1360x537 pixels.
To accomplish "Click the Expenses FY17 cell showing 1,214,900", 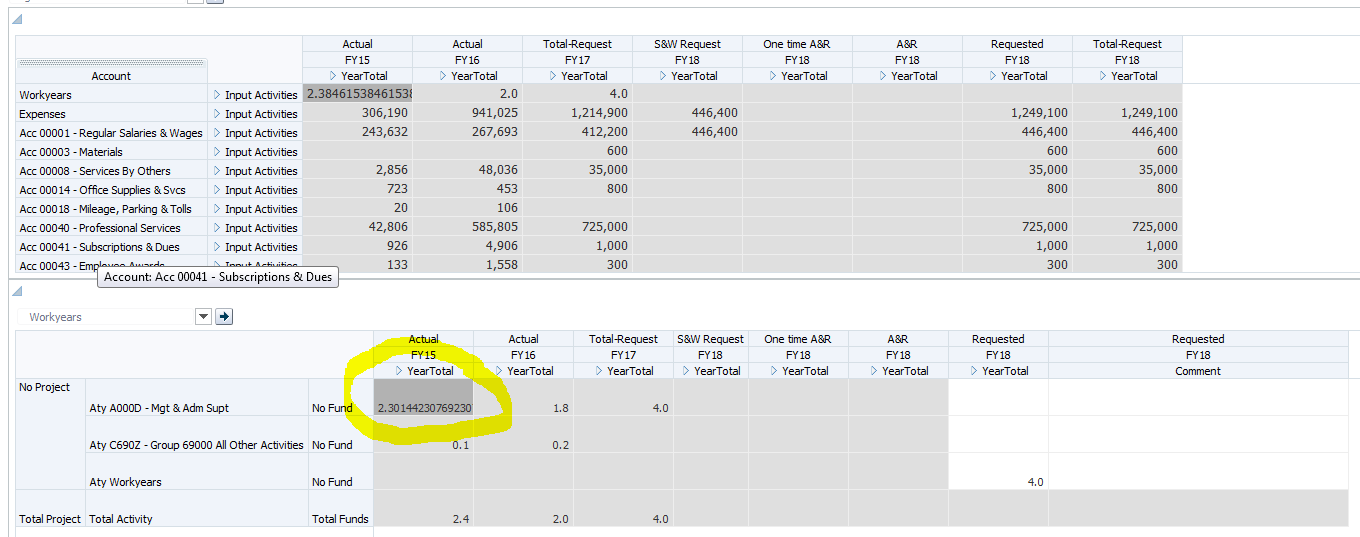I will [578, 114].
